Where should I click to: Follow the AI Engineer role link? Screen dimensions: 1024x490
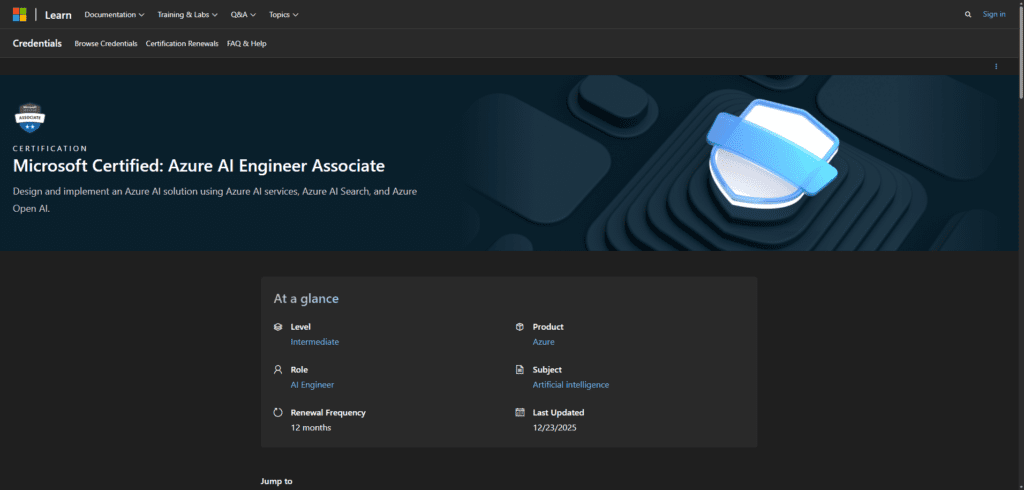pos(312,385)
